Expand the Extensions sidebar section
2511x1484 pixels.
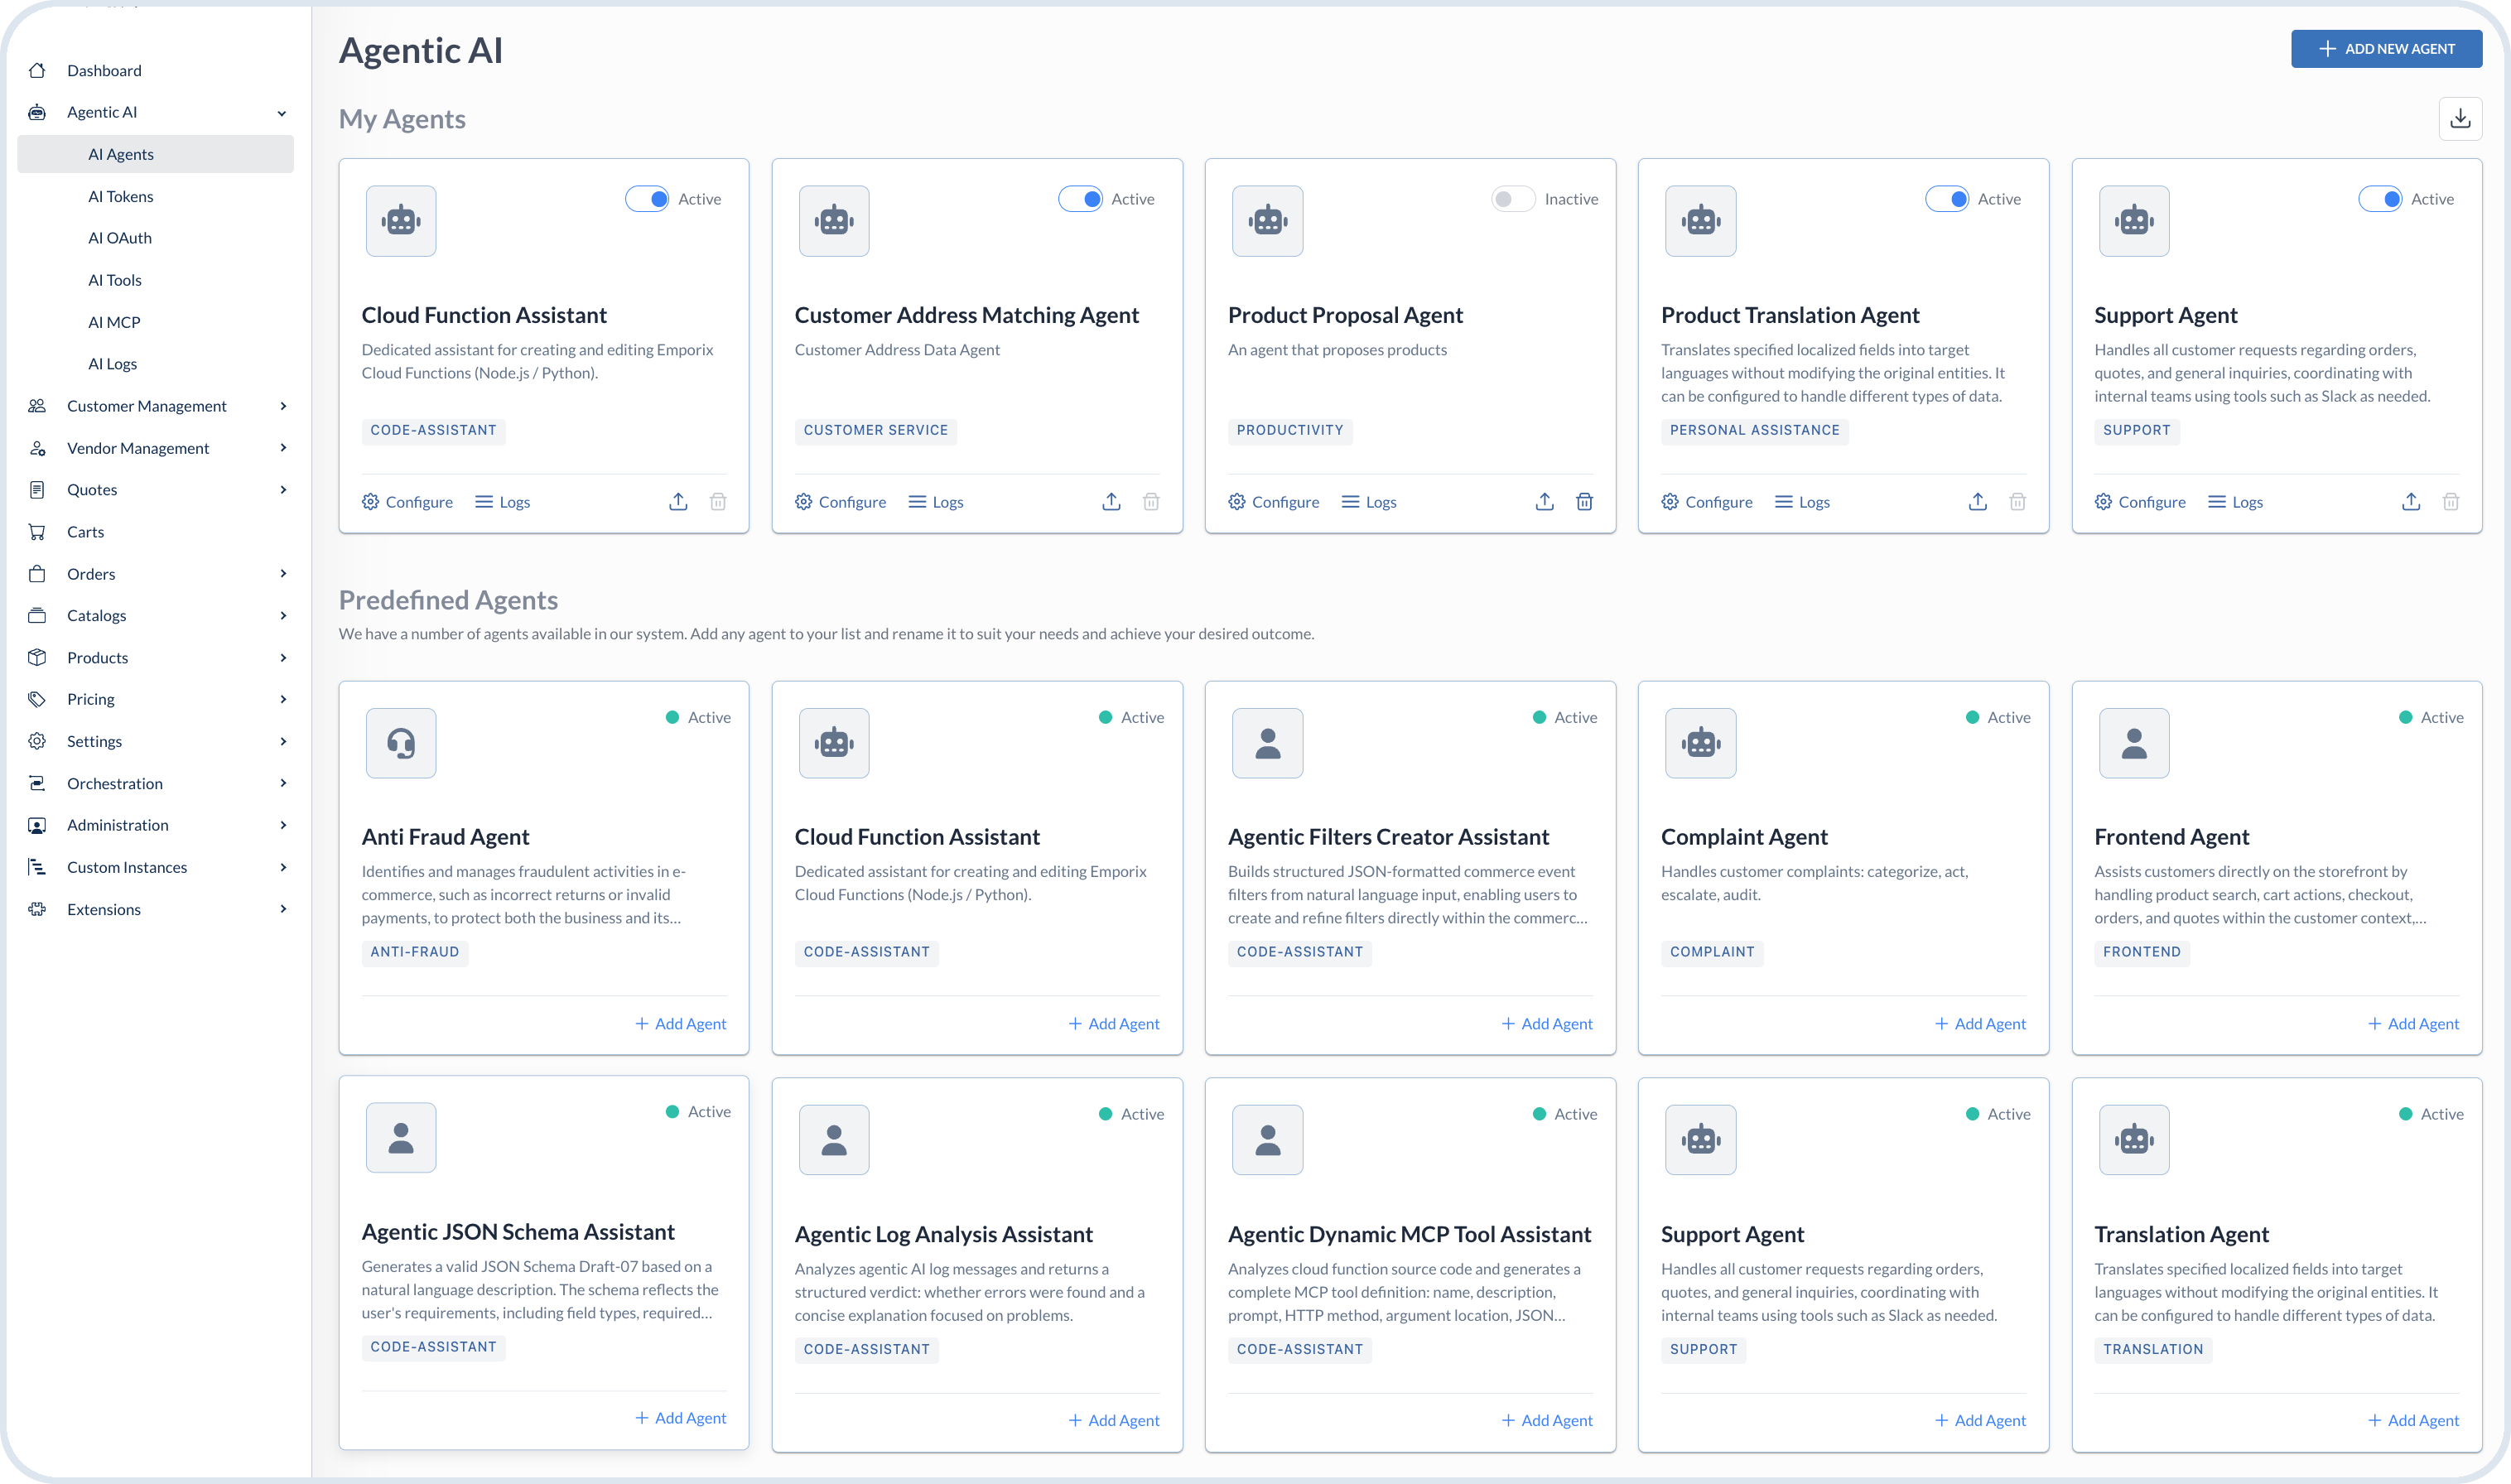pos(283,909)
